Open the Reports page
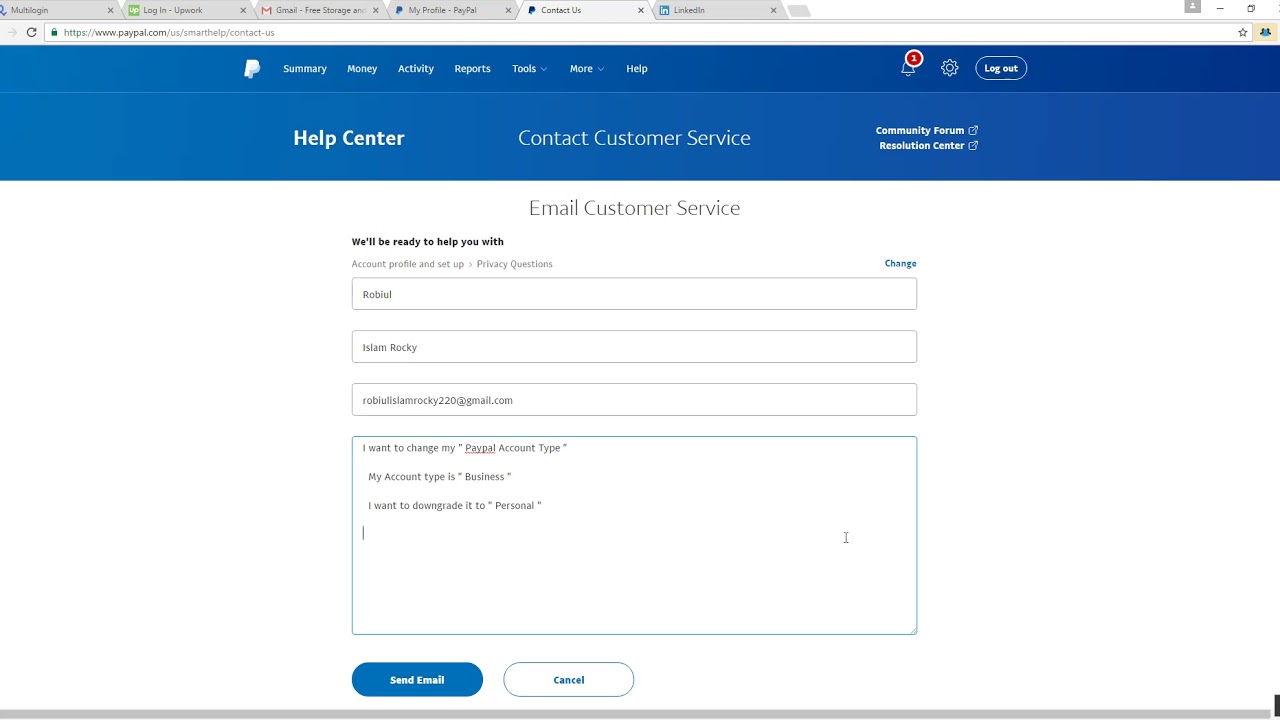 click(472, 69)
